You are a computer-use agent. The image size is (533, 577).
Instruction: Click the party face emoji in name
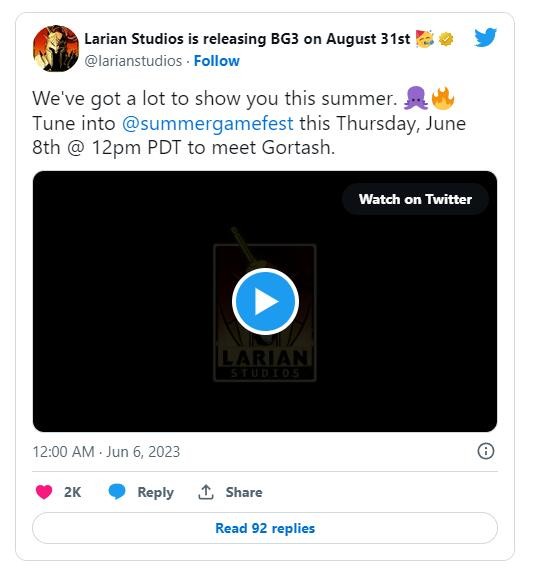point(425,39)
